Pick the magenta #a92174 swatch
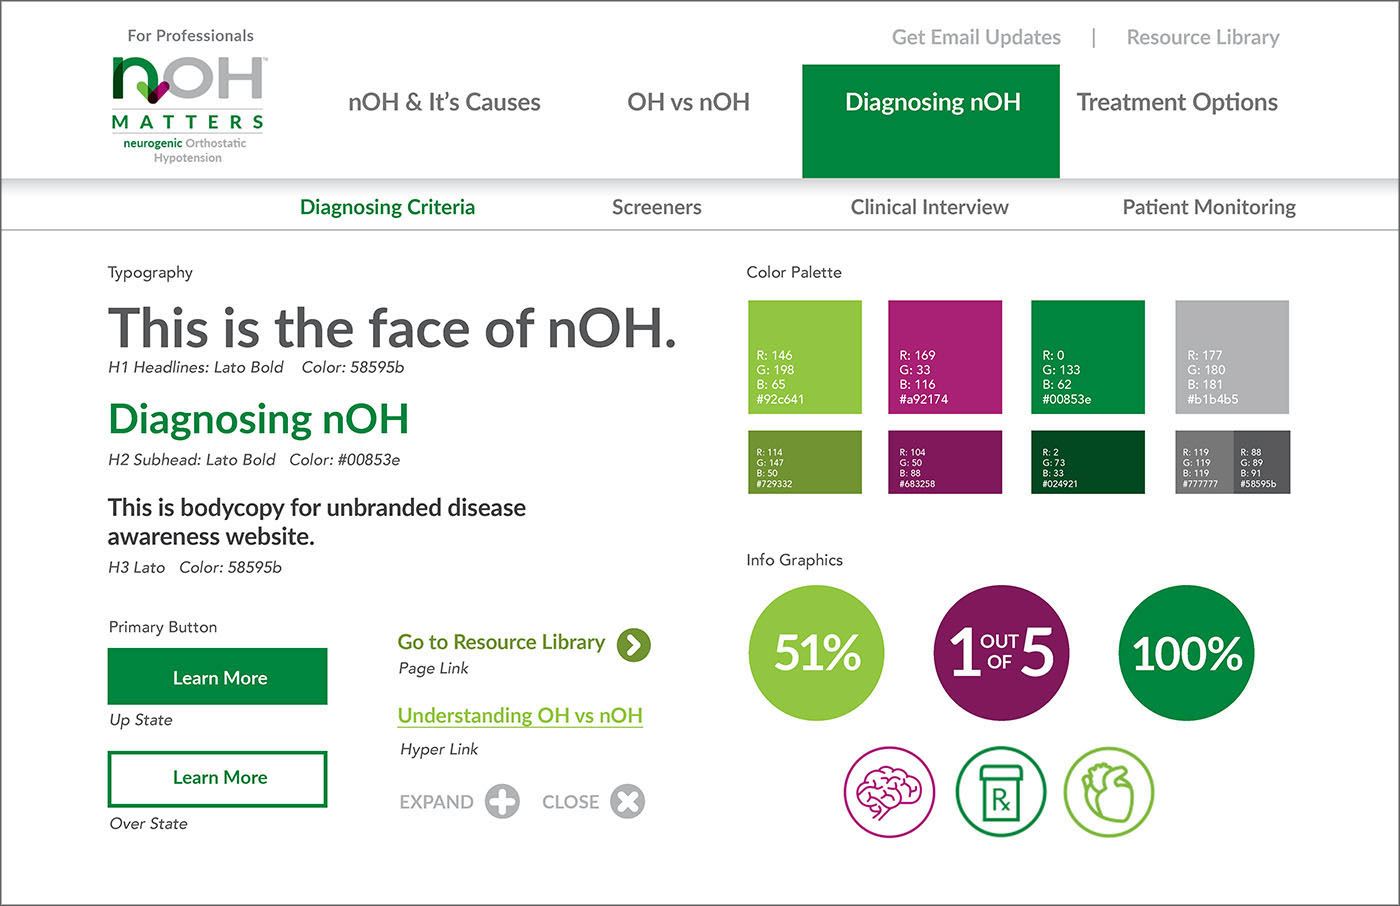Viewport: 1400px width, 906px height. [945, 357]
